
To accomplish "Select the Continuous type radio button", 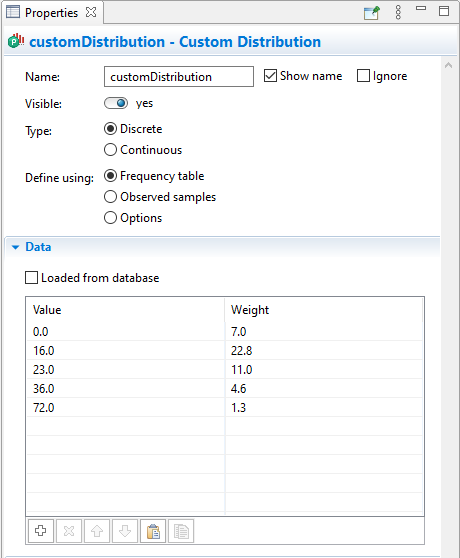I will pyautogui.click(x=110, y=149).
